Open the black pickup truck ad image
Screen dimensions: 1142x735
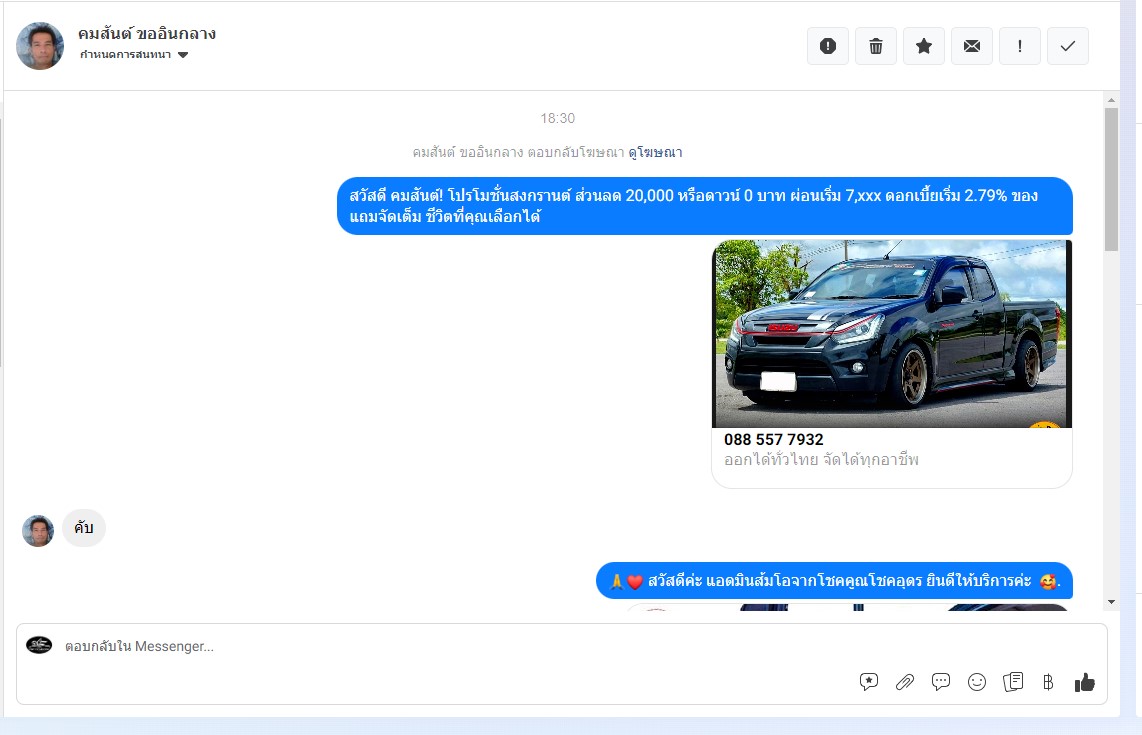point(892,334)
